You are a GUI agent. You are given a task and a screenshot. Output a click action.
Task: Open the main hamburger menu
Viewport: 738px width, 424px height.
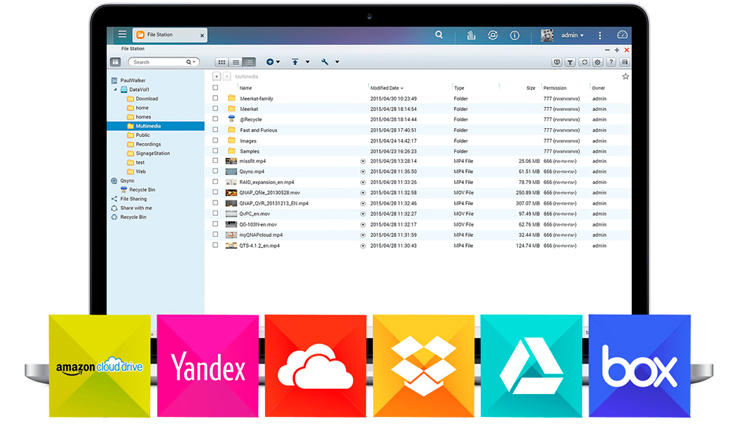coord(122,35)
